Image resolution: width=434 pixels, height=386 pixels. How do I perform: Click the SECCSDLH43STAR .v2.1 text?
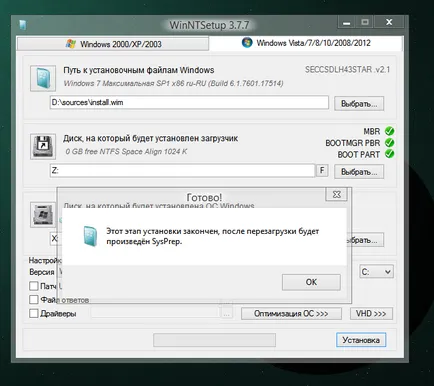coord(347,70)
